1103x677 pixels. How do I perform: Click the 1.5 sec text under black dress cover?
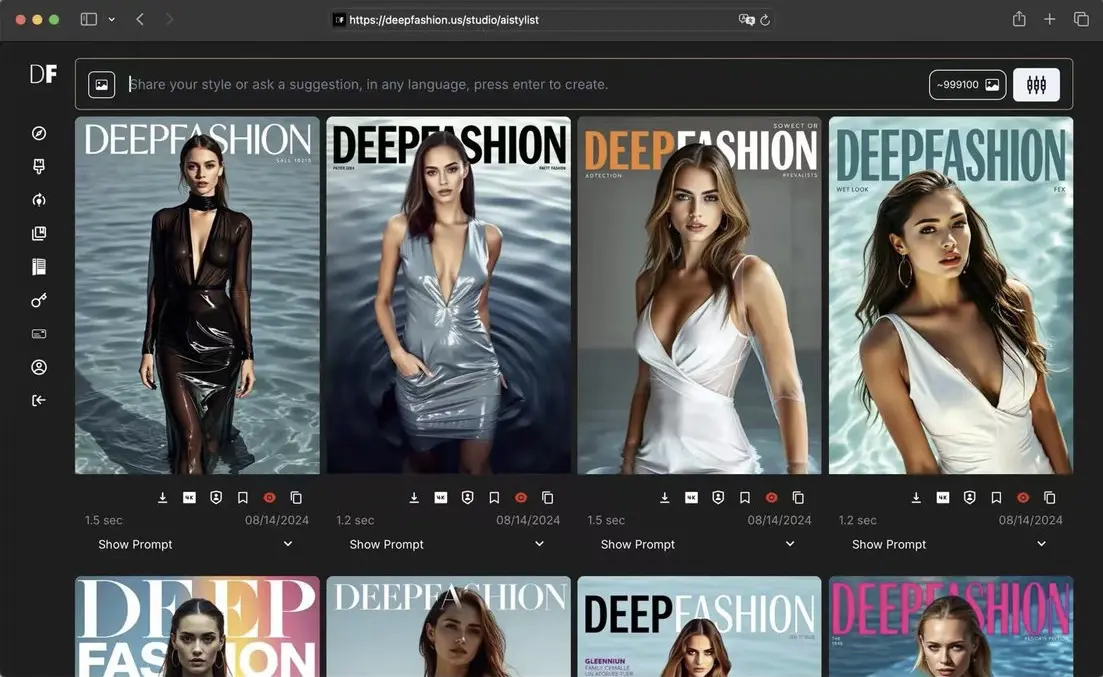[x=103, y=520]
